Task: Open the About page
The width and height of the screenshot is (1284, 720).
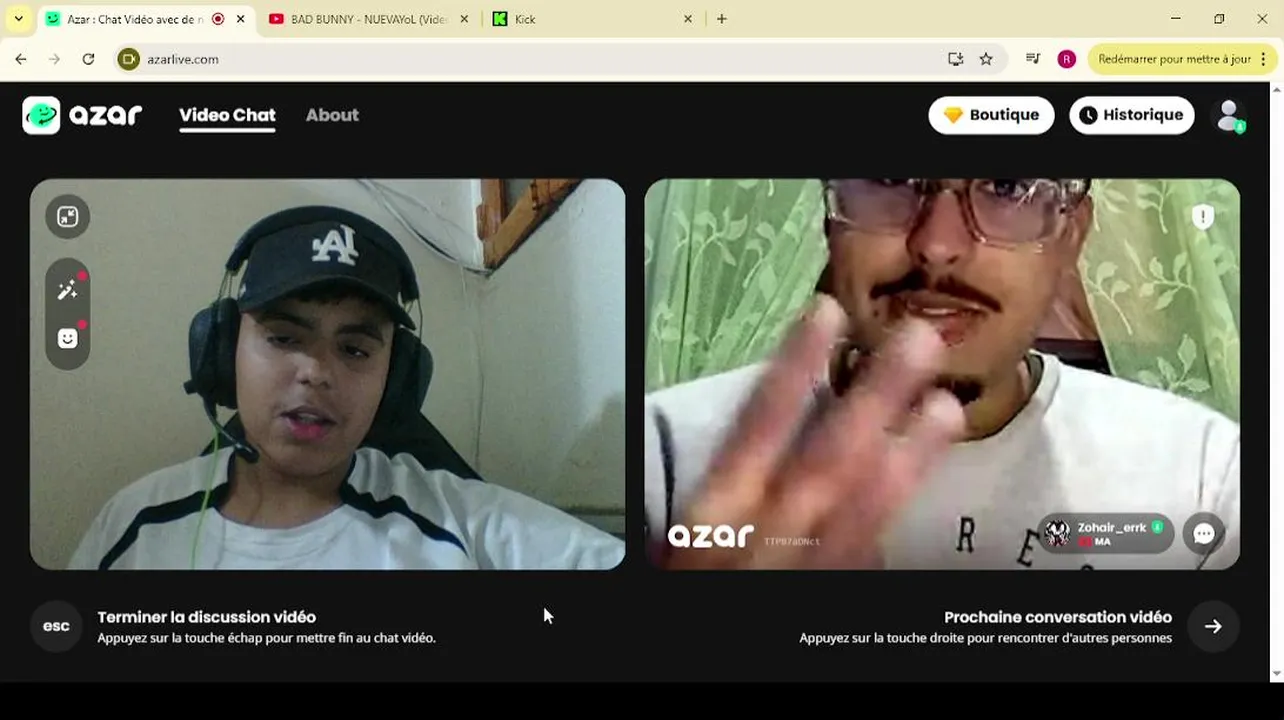Action: pos(332,115)
